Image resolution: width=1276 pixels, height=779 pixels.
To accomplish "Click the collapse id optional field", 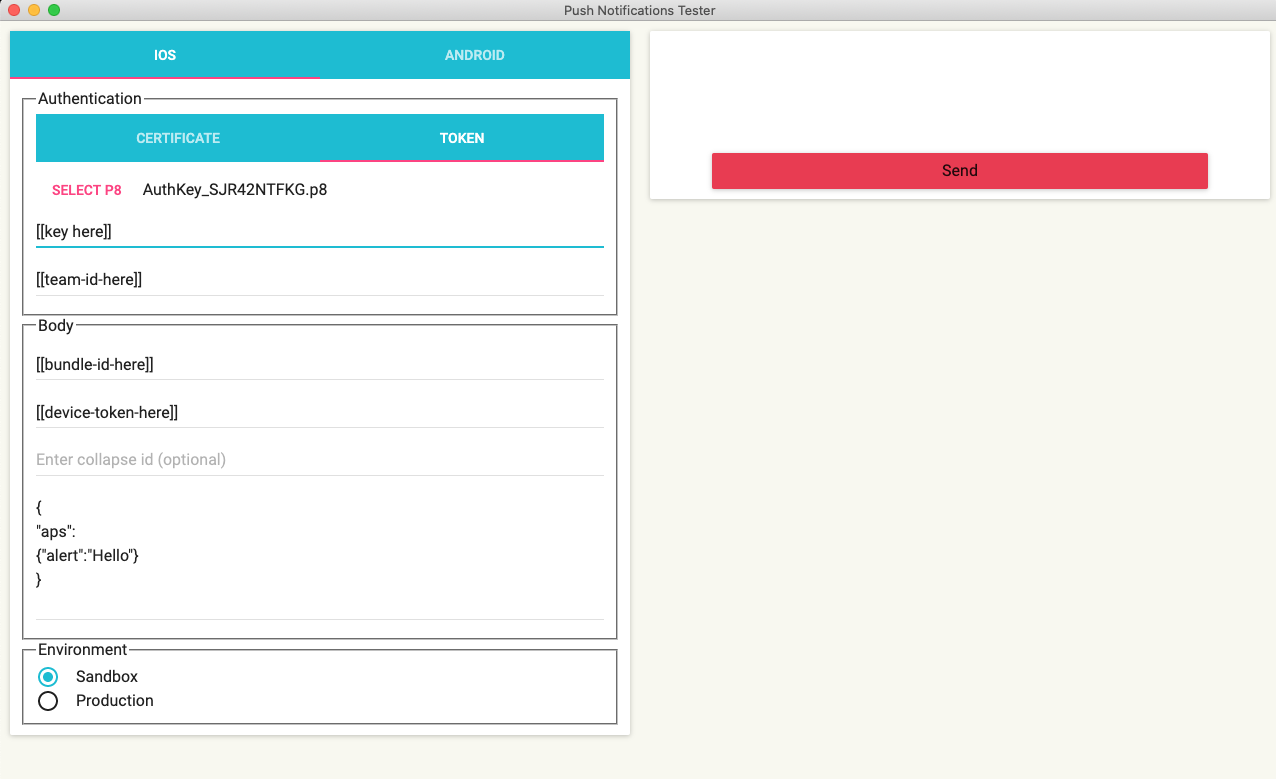I will (320, 460).
